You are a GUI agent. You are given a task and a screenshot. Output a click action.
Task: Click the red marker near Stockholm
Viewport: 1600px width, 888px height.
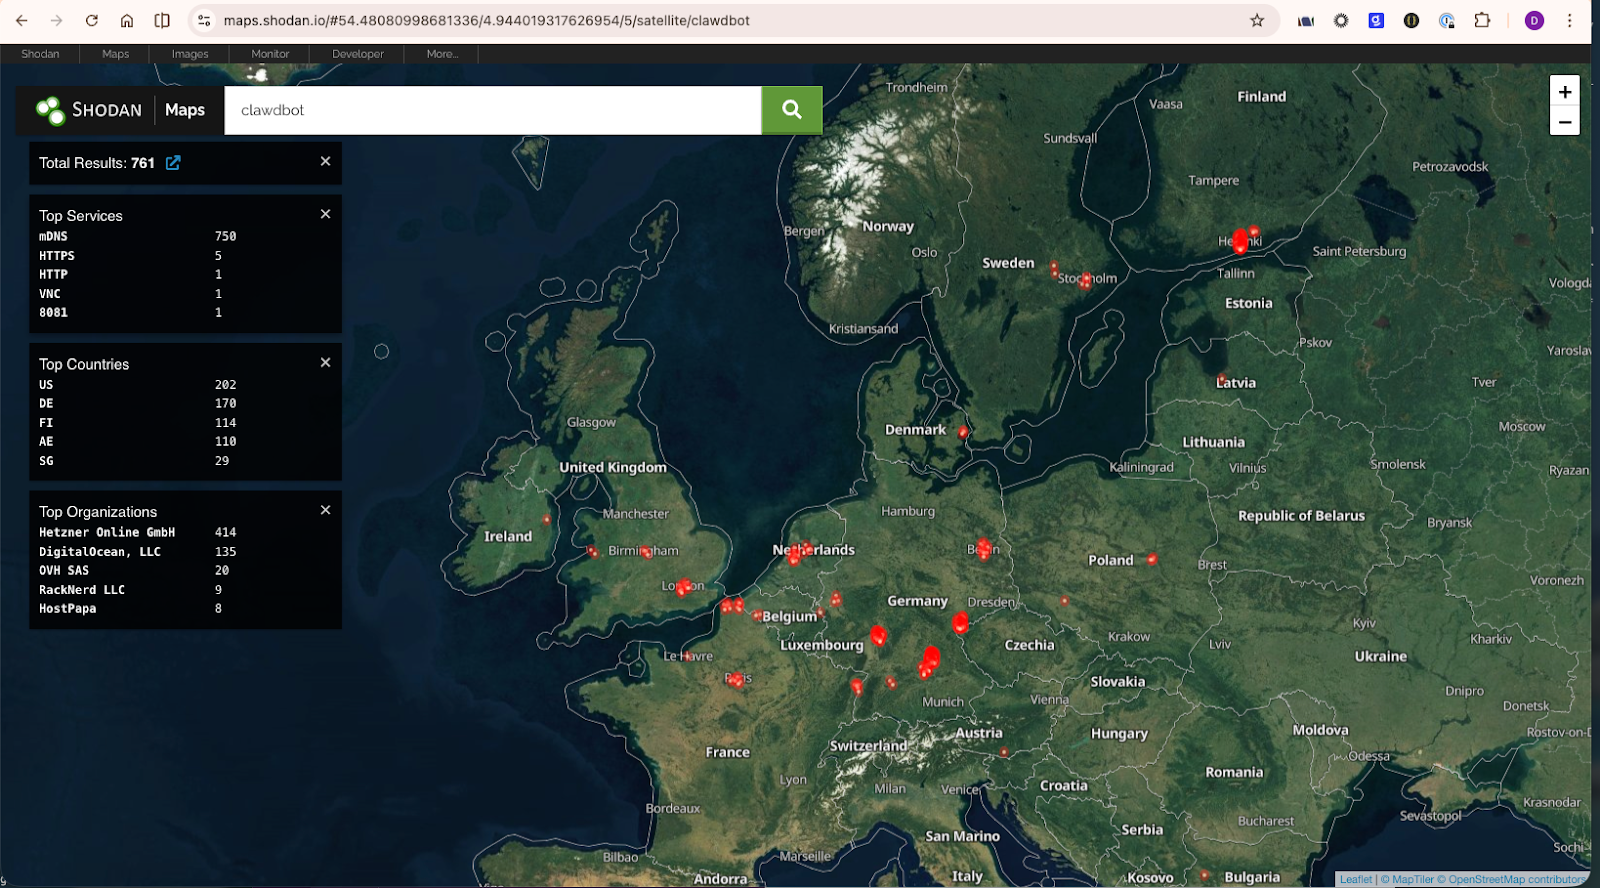click(1086, 281)
